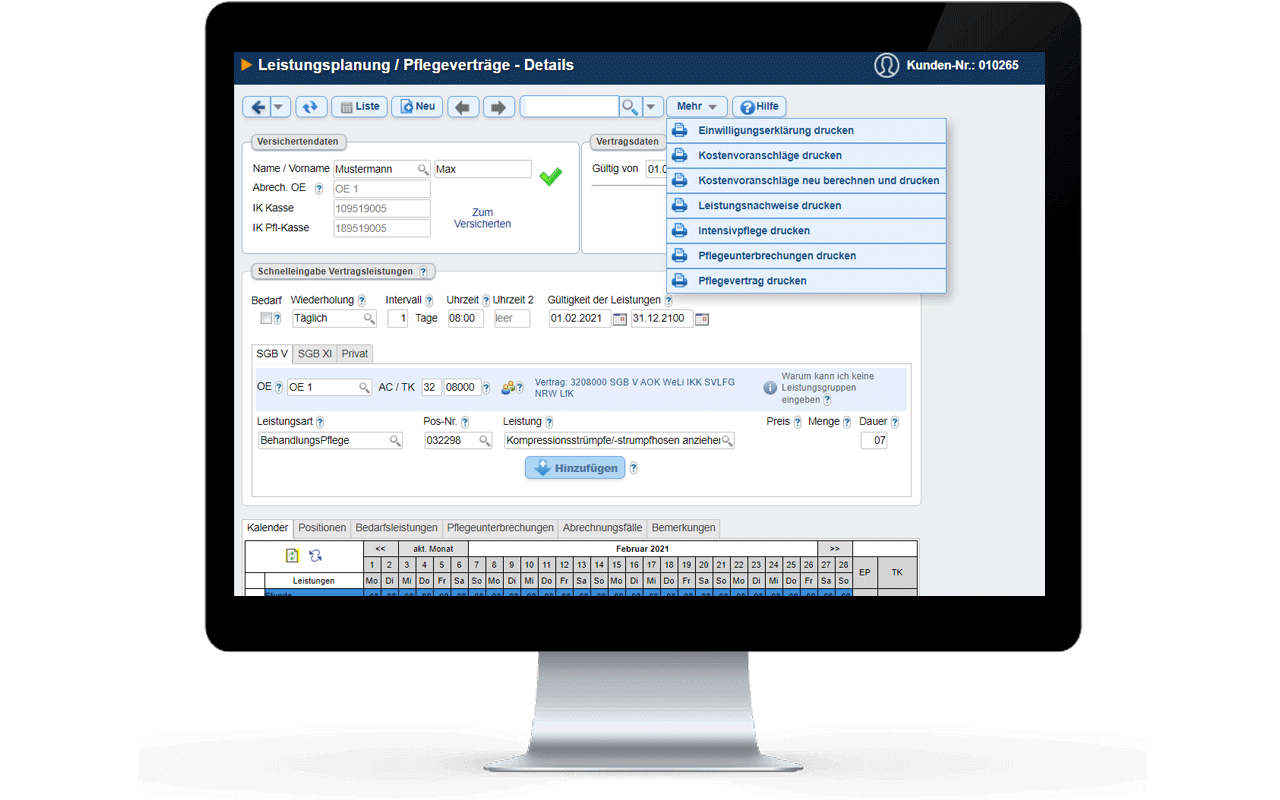Click the yellow calendar refresh icon
This screenshot has height=800, width=1280.
[292, 556]
